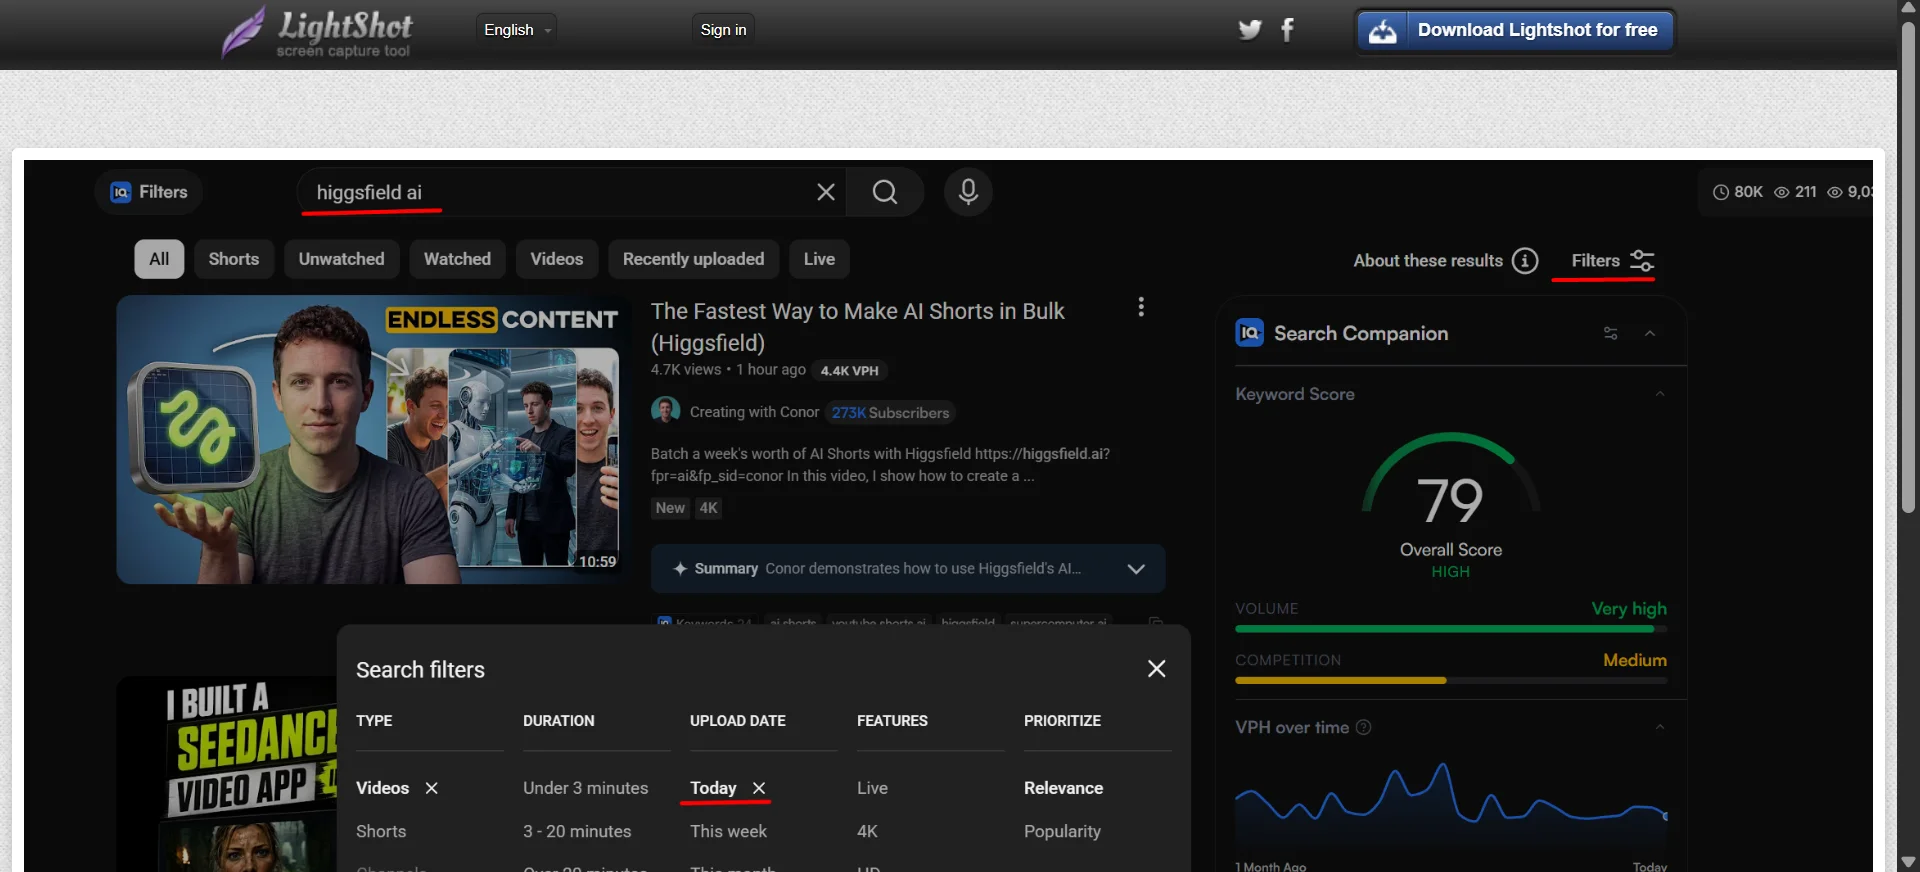Click Download Lightshot for free button
This screenshot has height=872, width=1920.
coord(1515,30)
